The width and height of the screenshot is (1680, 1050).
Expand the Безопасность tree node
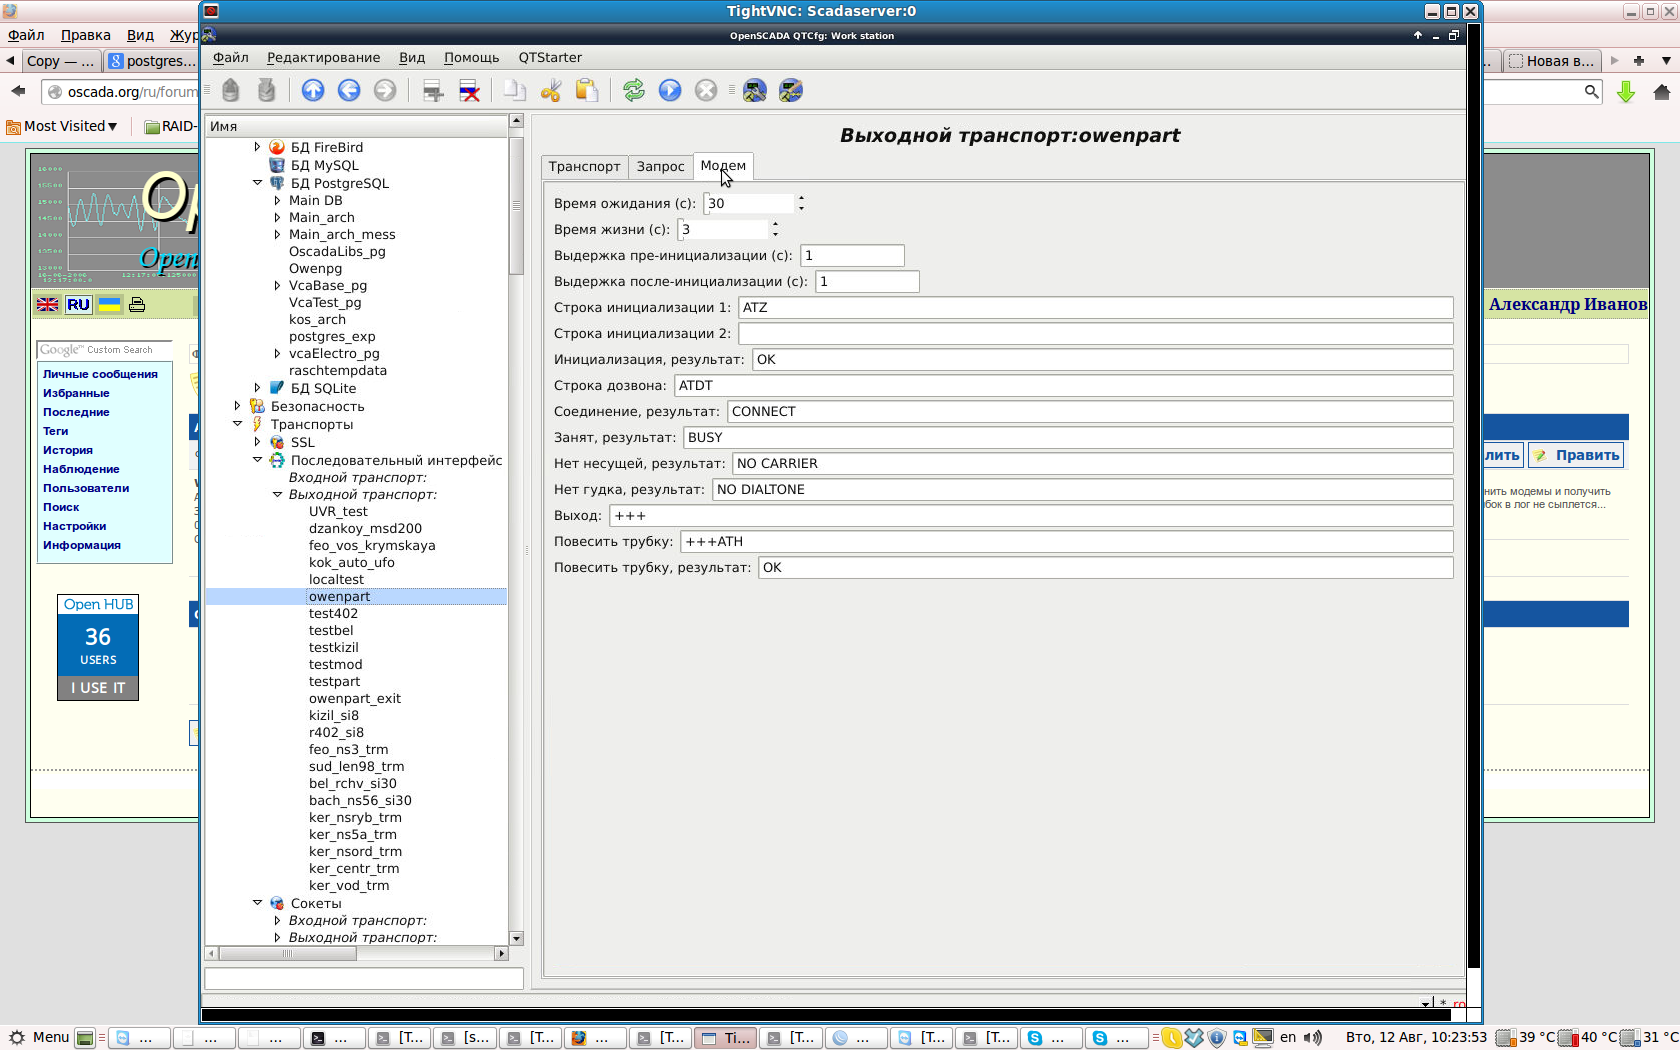pos(237,406)
